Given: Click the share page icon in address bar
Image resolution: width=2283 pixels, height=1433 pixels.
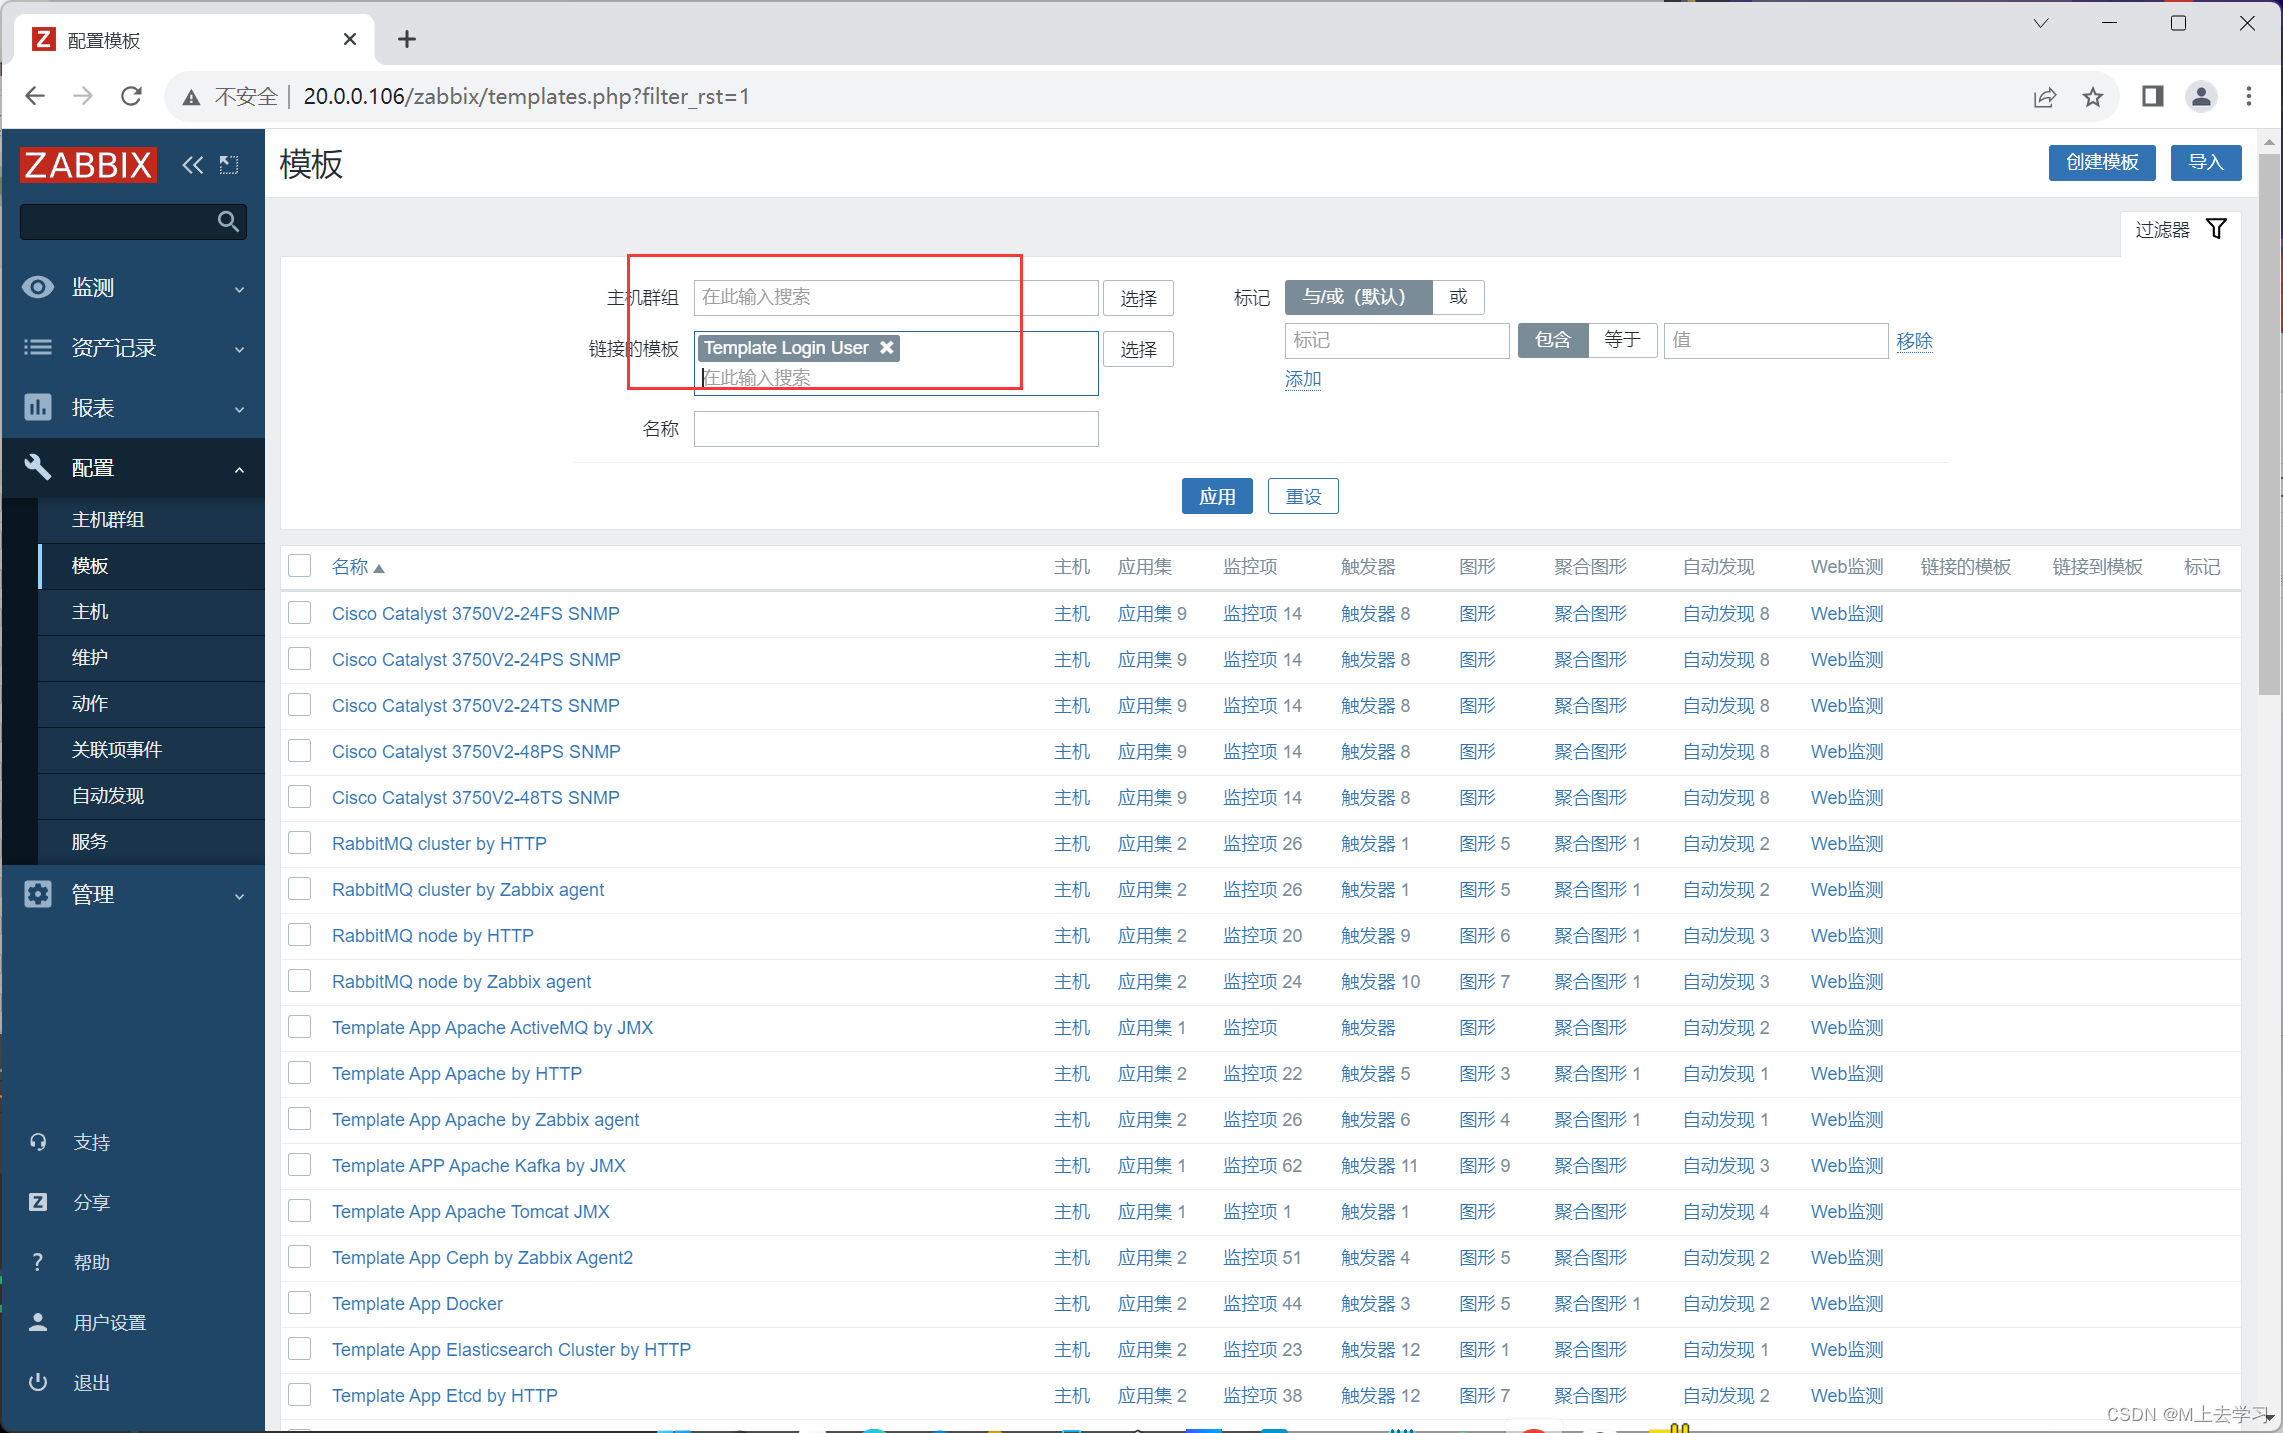Looking at the screenshot, I should (2045, 96).
